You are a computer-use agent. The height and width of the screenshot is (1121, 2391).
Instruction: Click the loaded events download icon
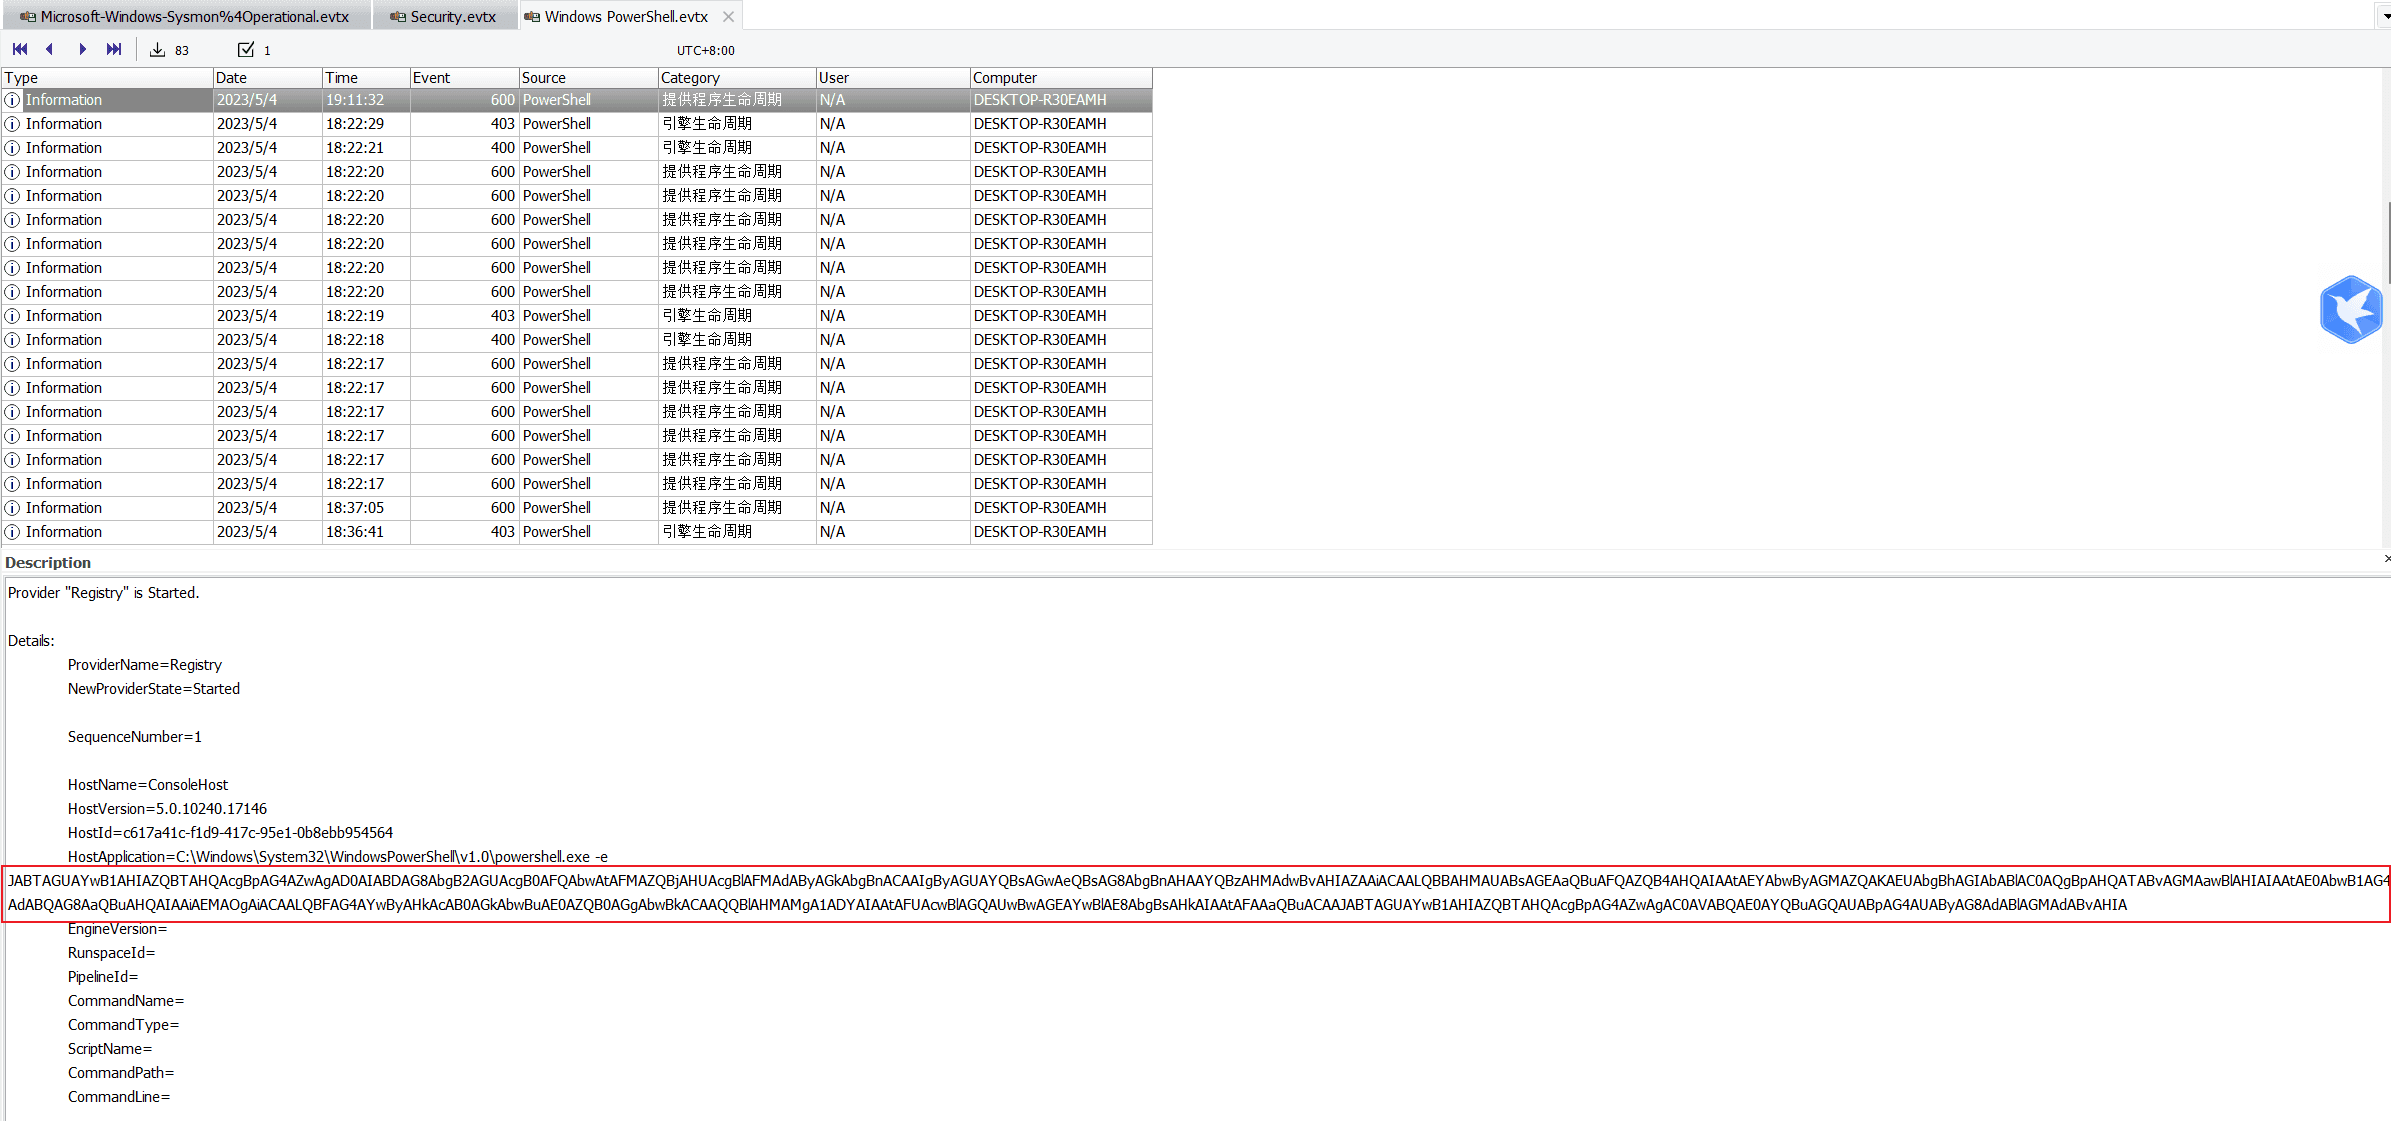point(157,50)
